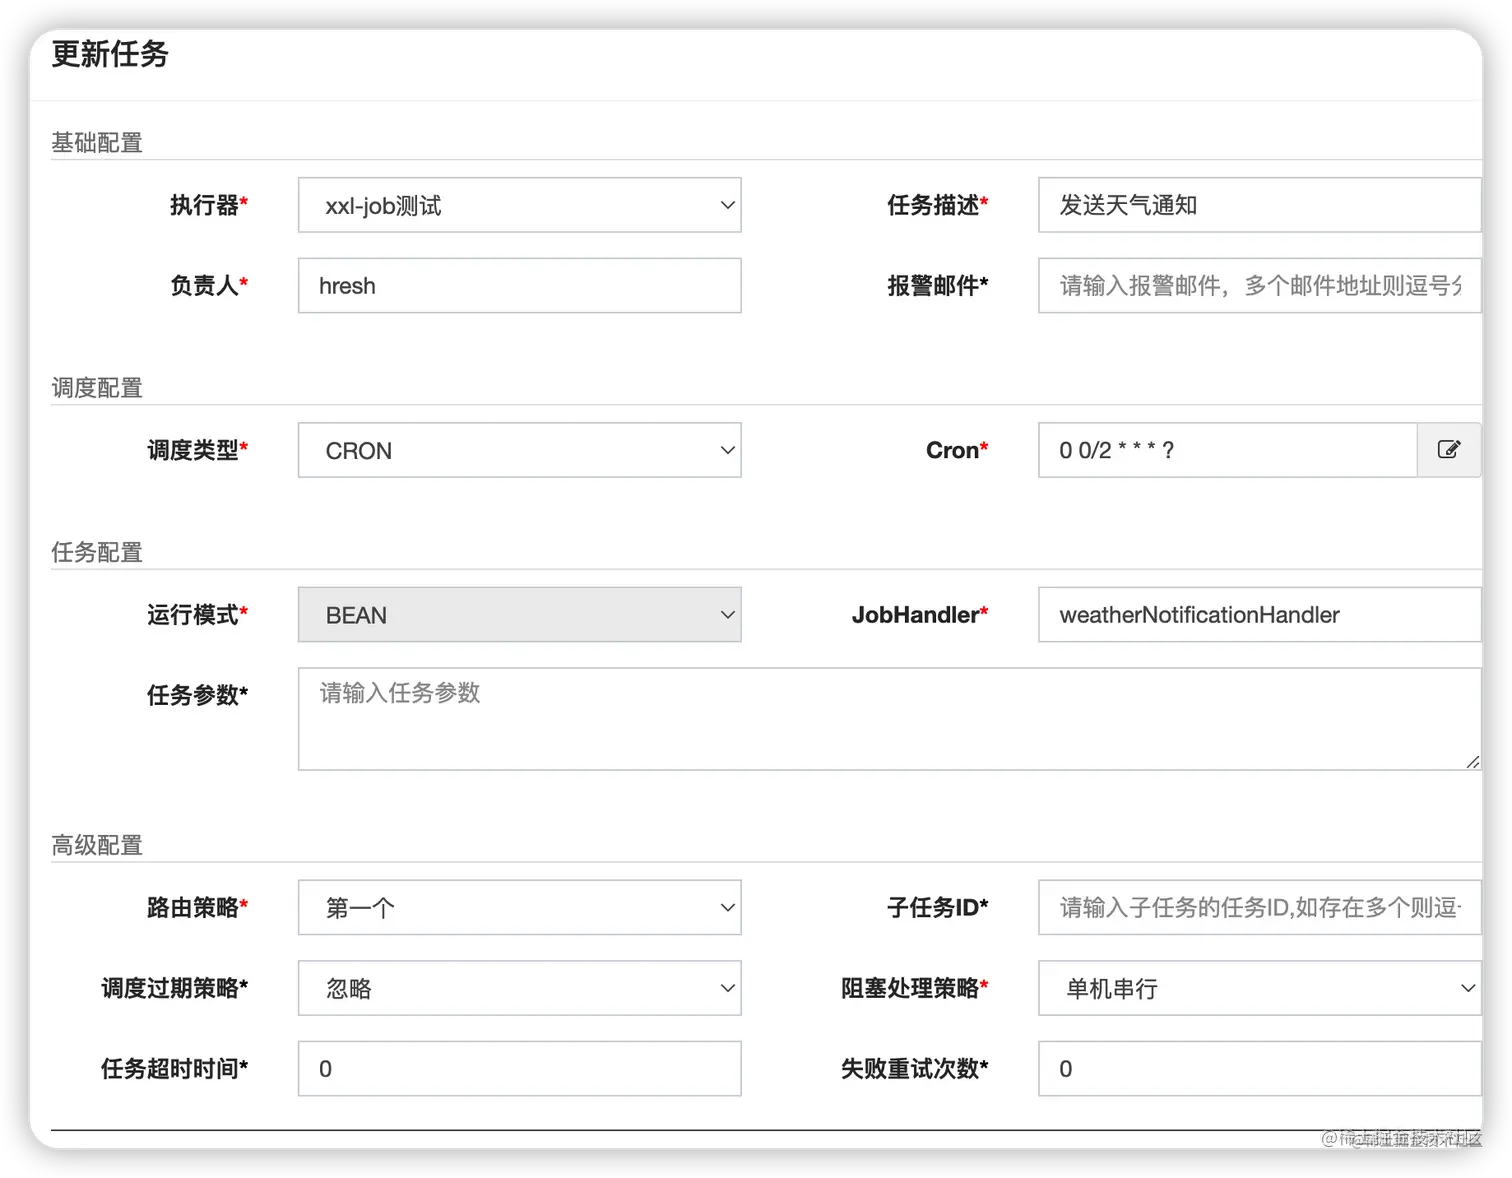1512x1178 pixels.
Task: Expand the 调度过期策略 dropdown showing 忽略
Action: pos(519,988)
